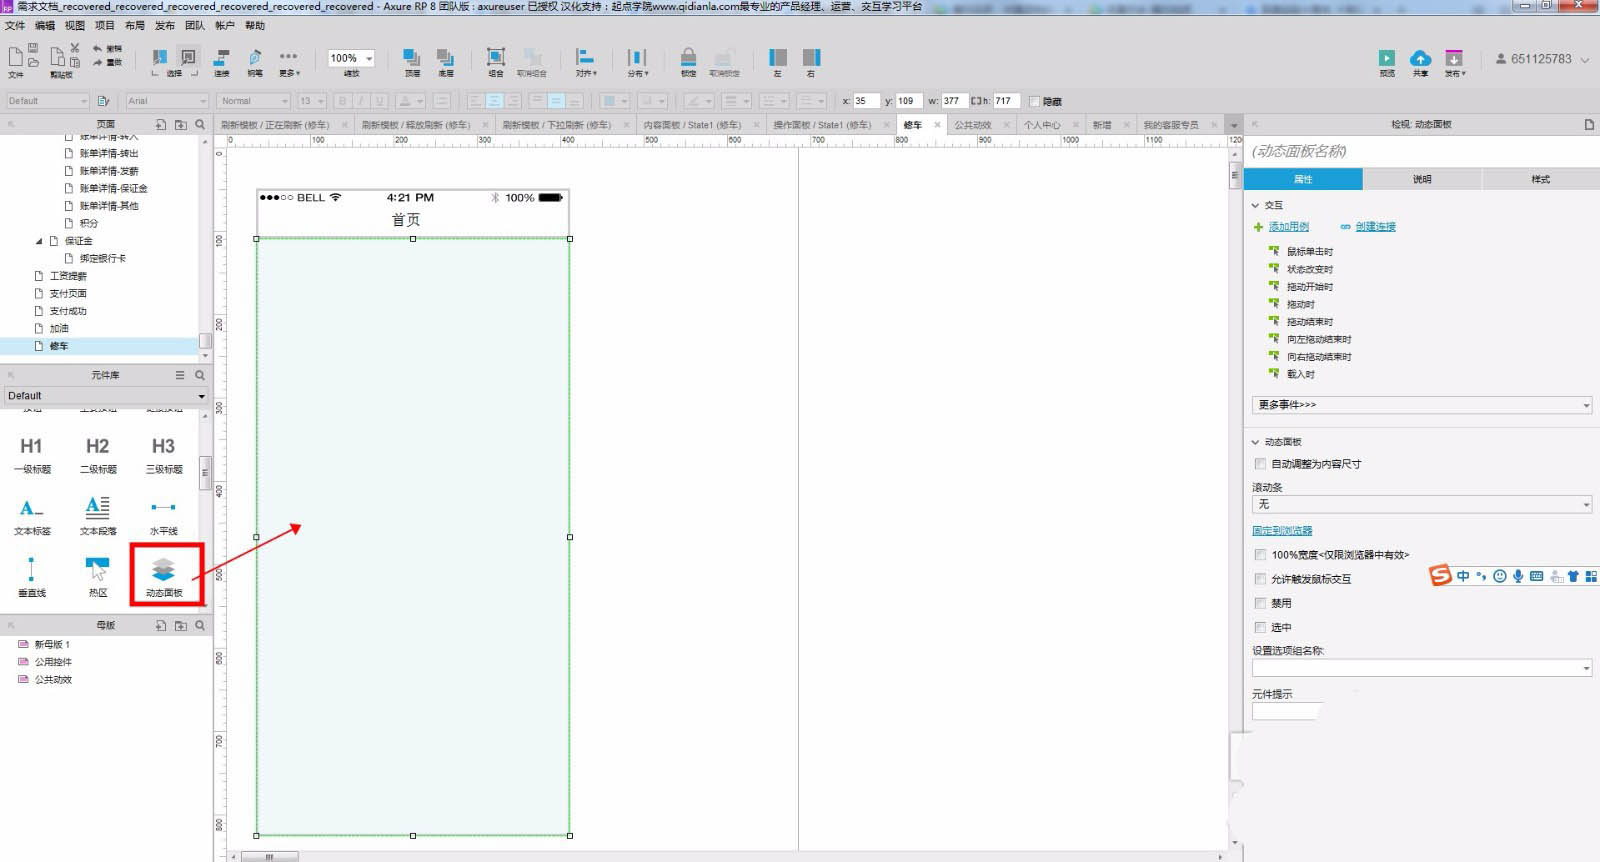1600x862 pixels.
Task: Click the 锁定 (lock) toolbar icon
Action: pos(688,59)
